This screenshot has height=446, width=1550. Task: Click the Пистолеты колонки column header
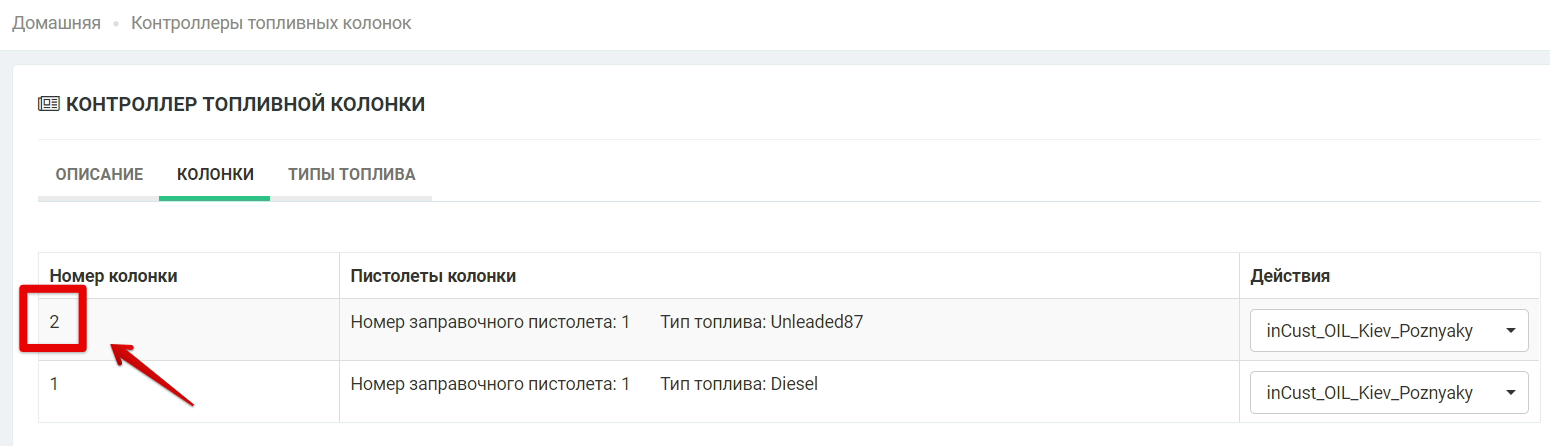[433, 276]
